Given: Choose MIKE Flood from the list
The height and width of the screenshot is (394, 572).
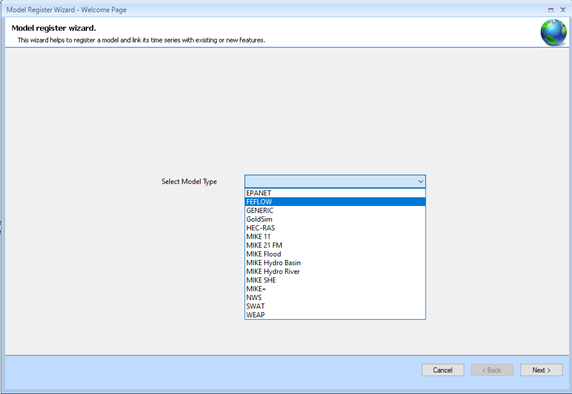Looking at the screenshot, I should click(335, 254).
